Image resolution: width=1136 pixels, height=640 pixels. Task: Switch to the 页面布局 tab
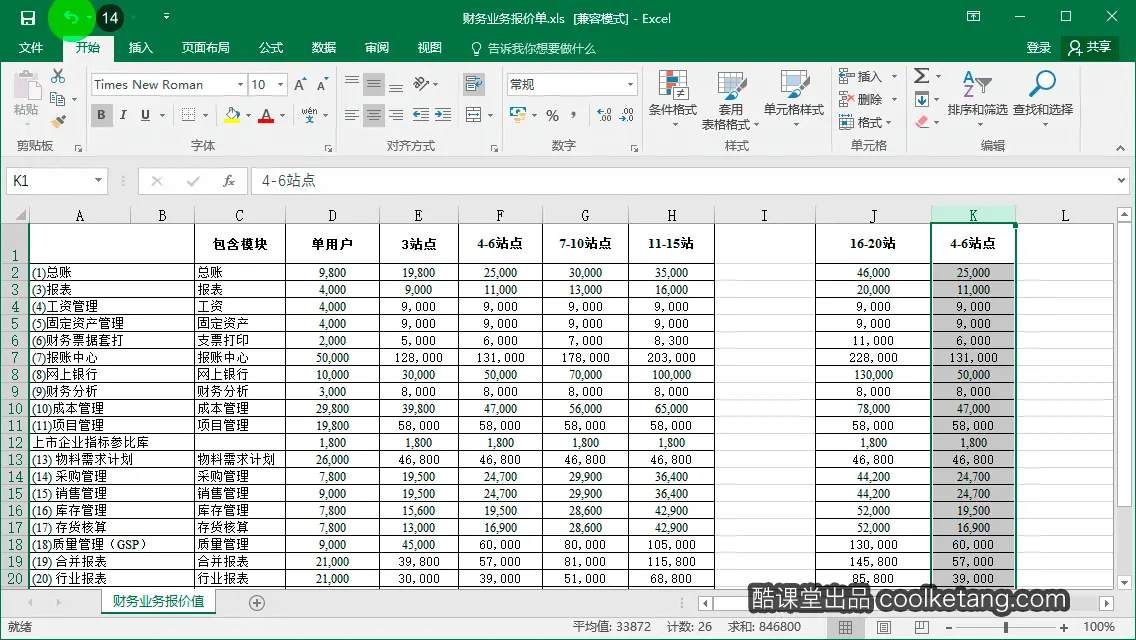point(206,48)
